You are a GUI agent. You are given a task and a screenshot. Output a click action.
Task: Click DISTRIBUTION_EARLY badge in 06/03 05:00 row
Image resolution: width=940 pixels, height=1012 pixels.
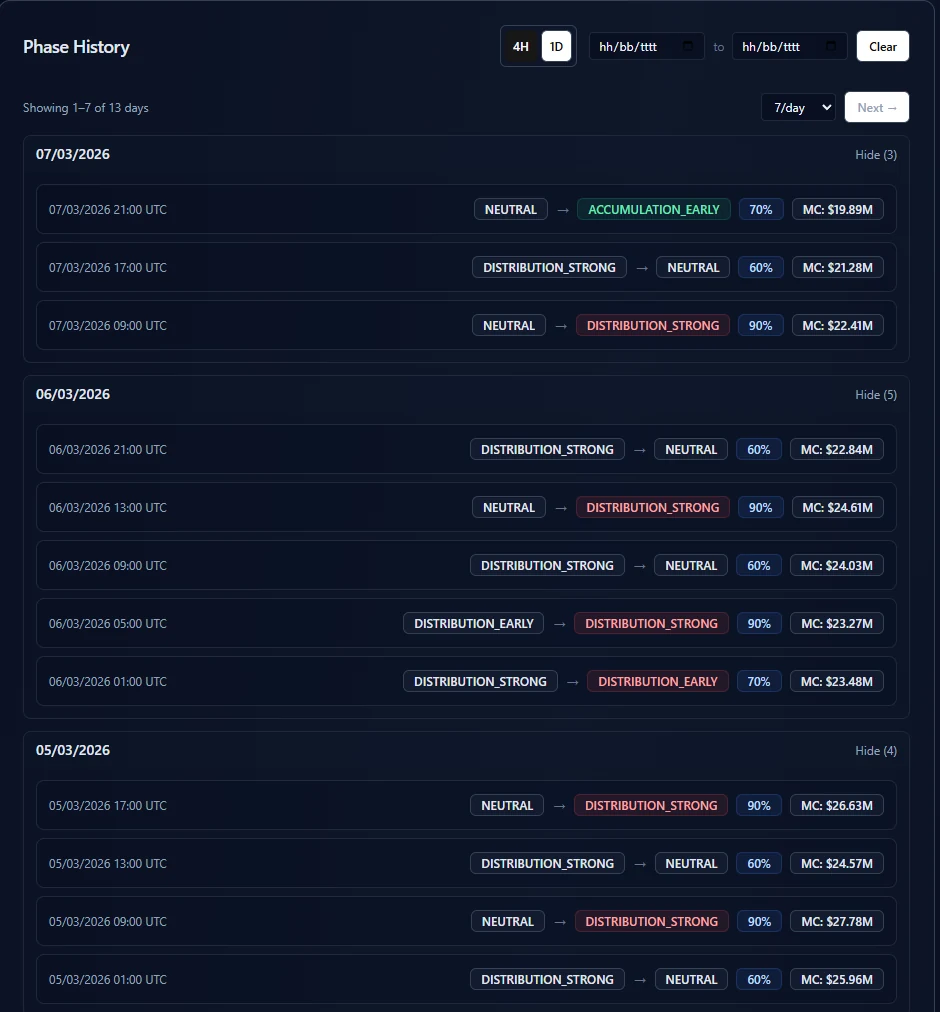(x=473, y=624)
